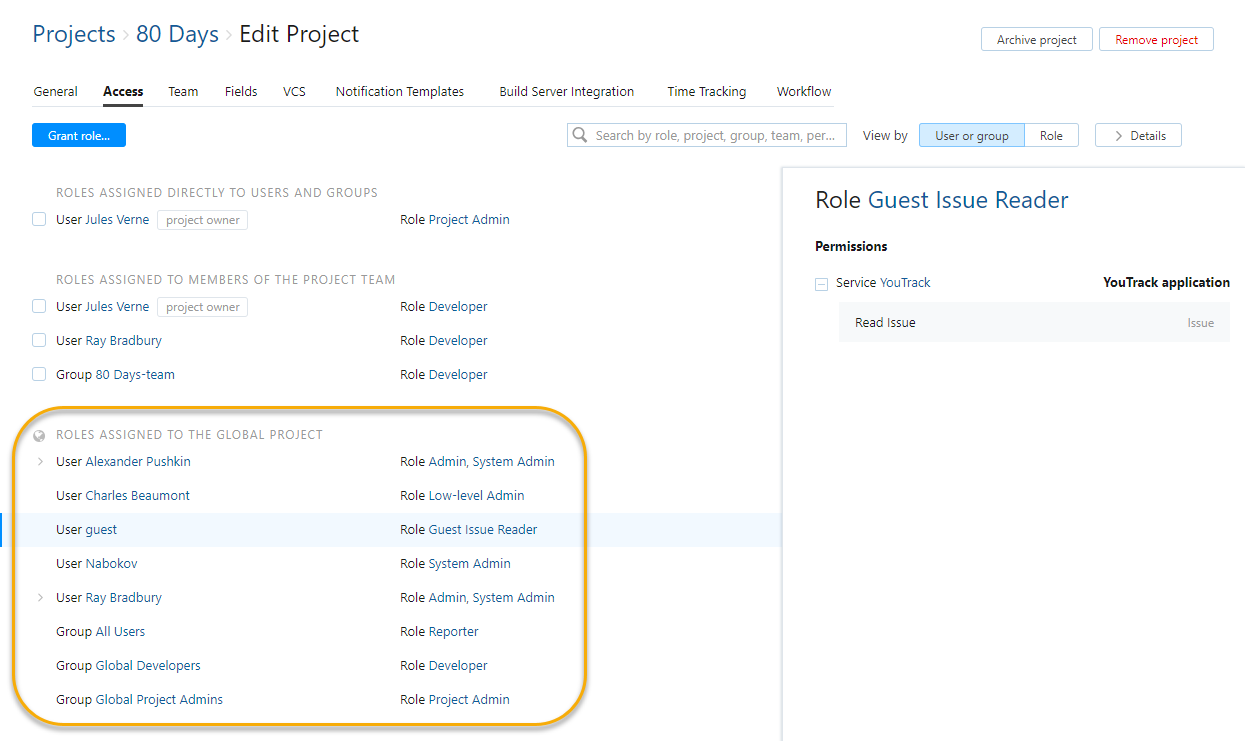Expand Alexander Pushkin's role entry
1245x741 pixels.
tap(40, 461)
